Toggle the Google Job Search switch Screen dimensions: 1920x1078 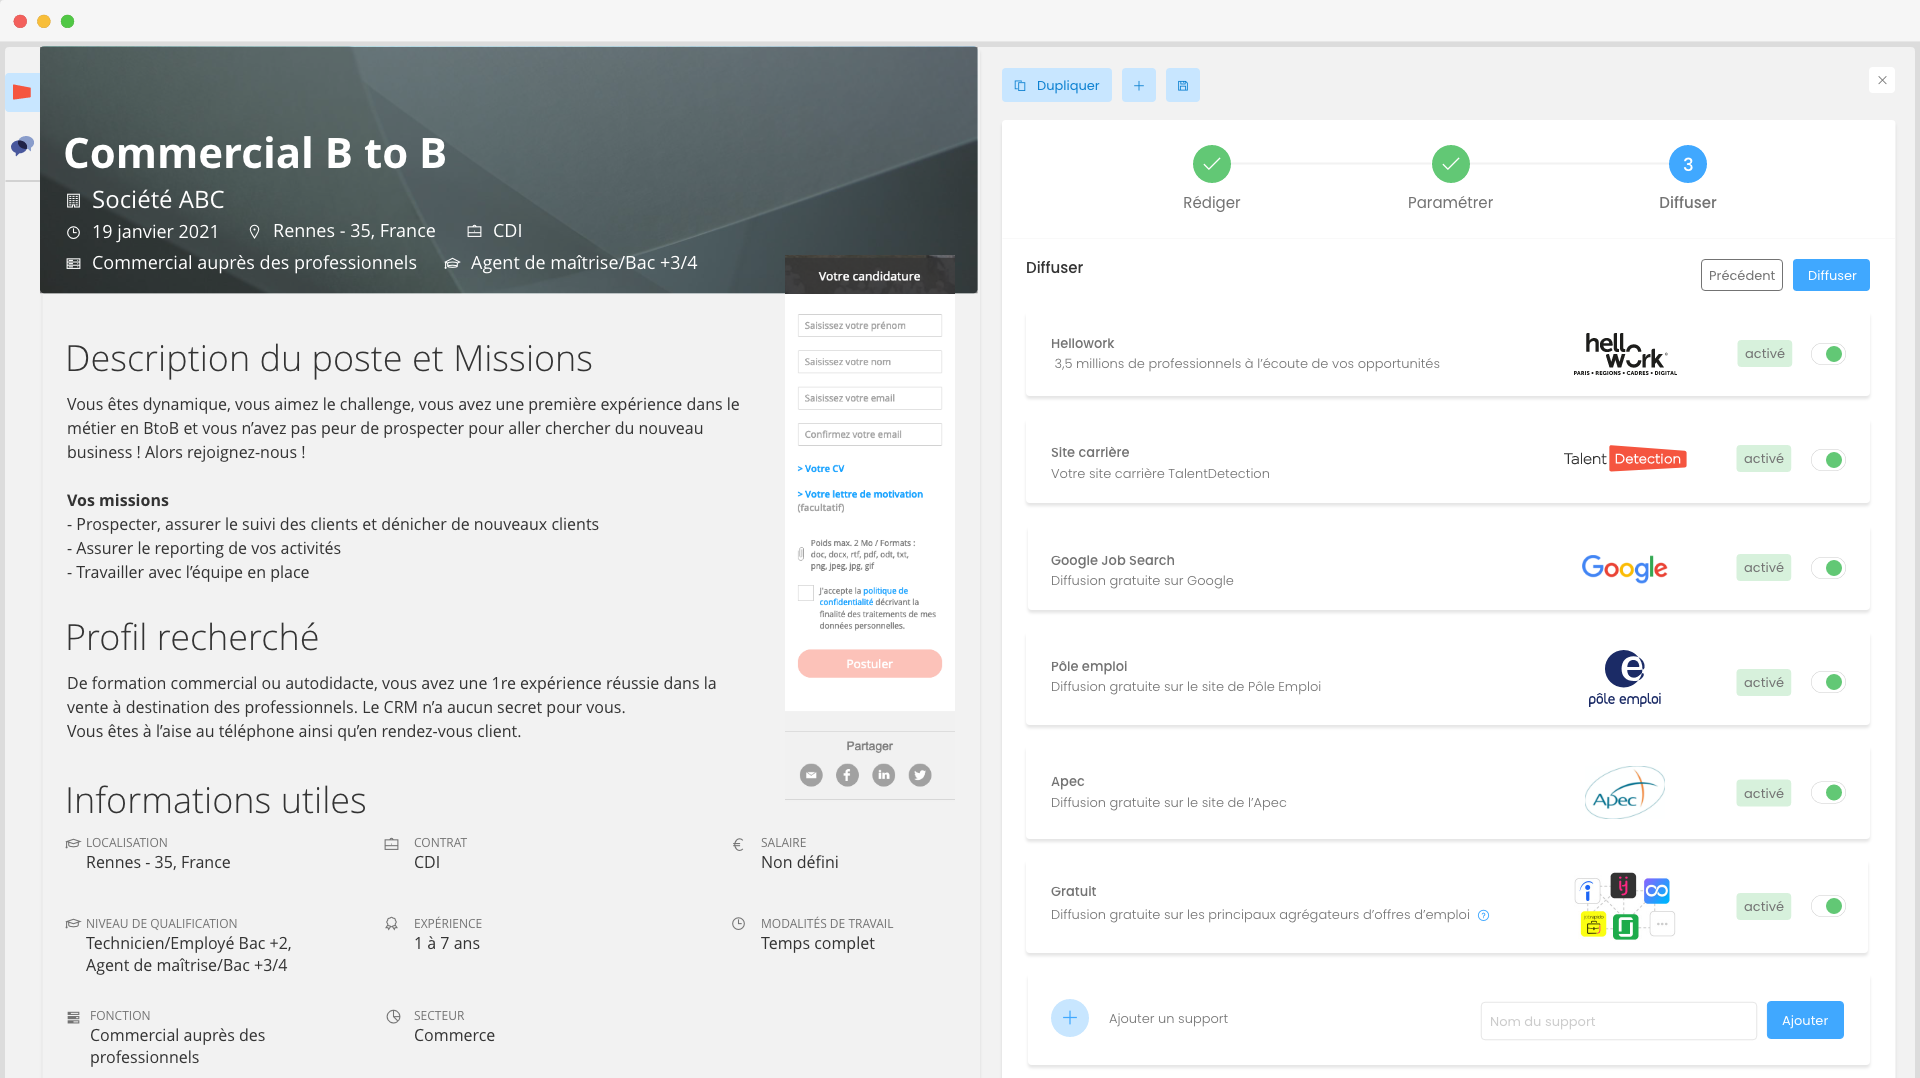[x=1828, y=568]
